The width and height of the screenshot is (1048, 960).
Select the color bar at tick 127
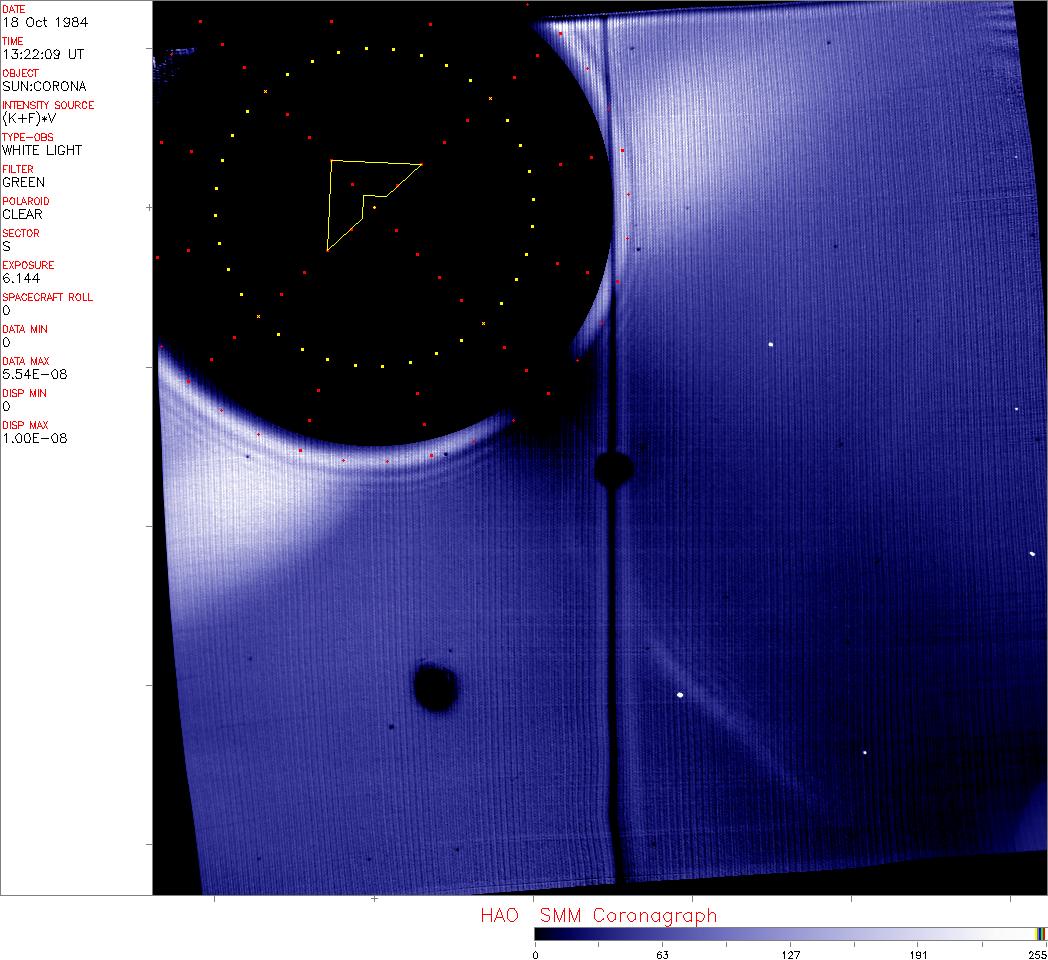tap(790, 933)
